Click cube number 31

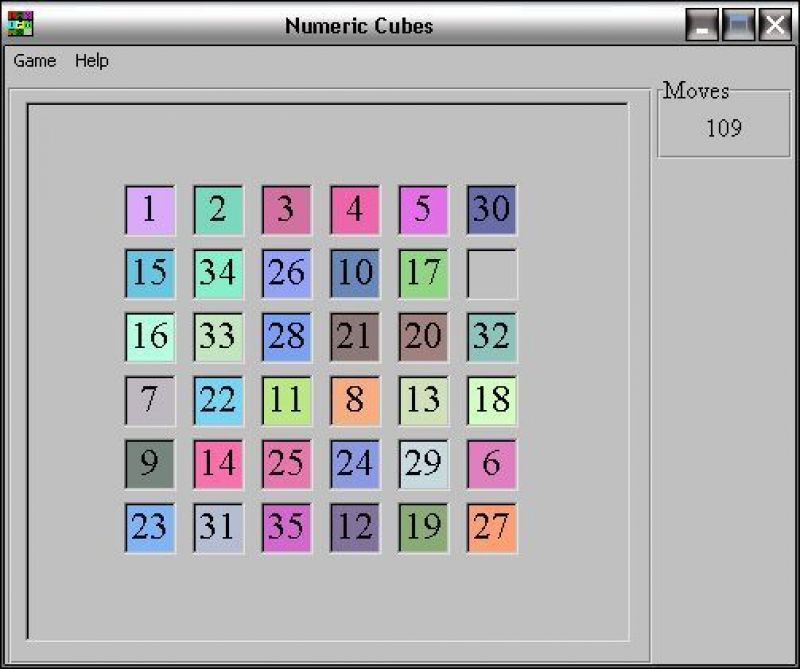click(x=218, y=529)
